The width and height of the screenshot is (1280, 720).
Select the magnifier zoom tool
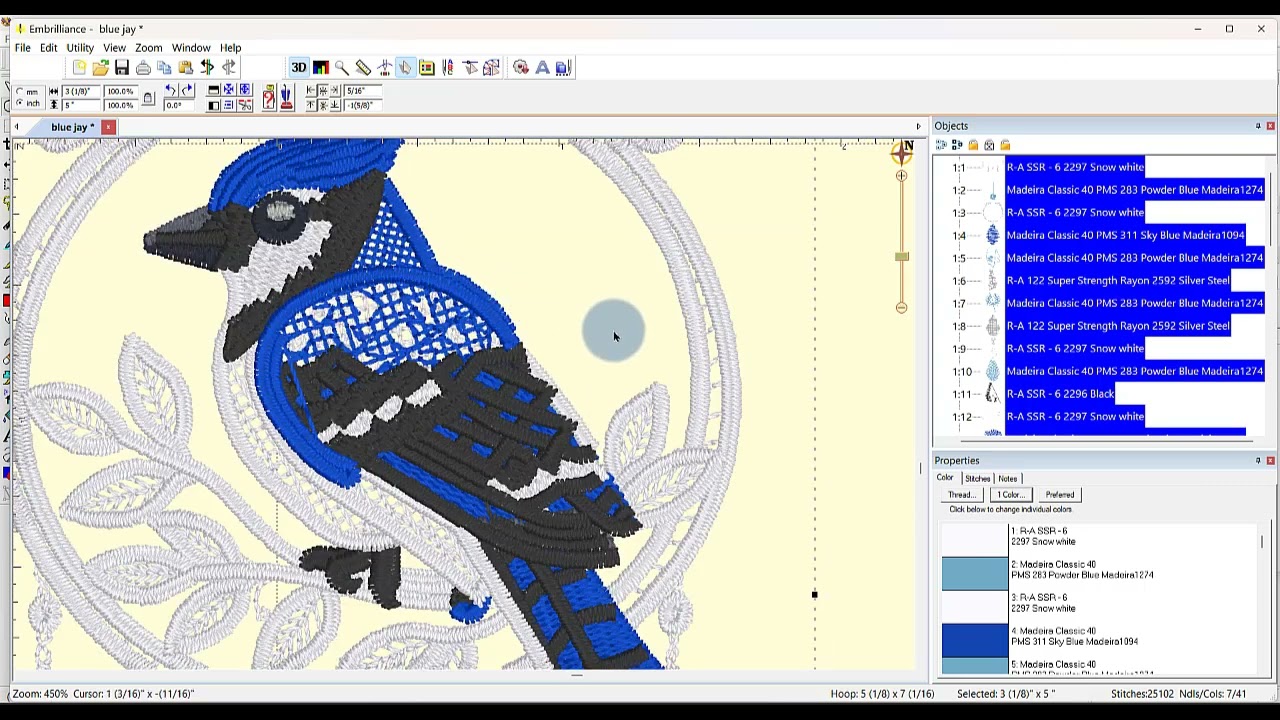[342, 67]
